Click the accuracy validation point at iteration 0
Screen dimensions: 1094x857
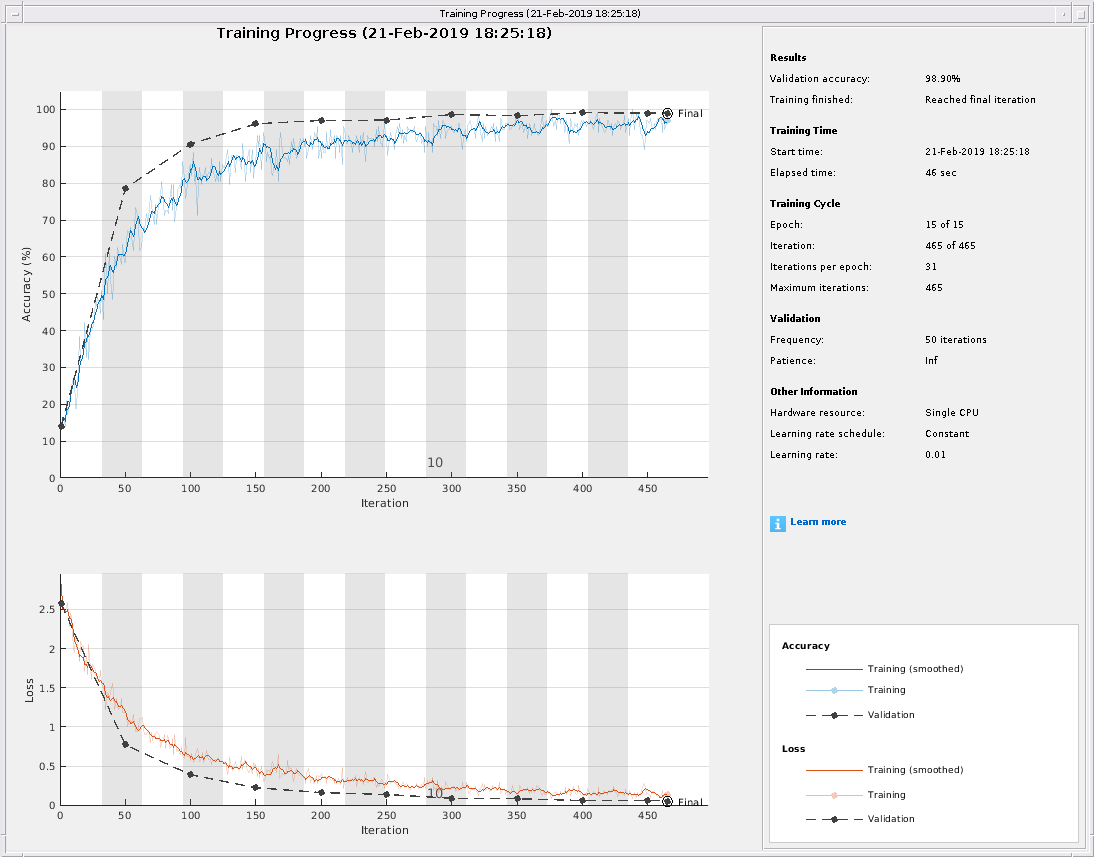coord(61,426)
